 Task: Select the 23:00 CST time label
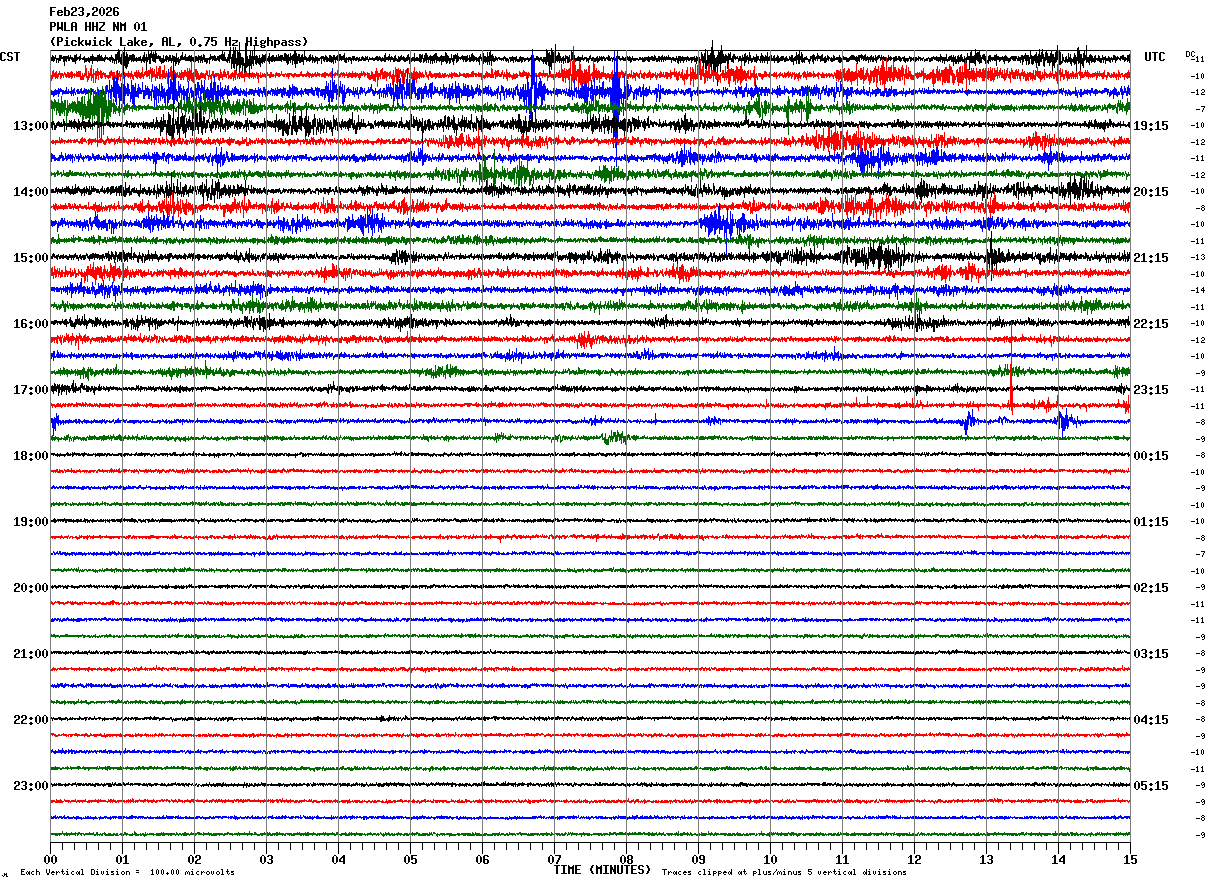pos(31,786)
